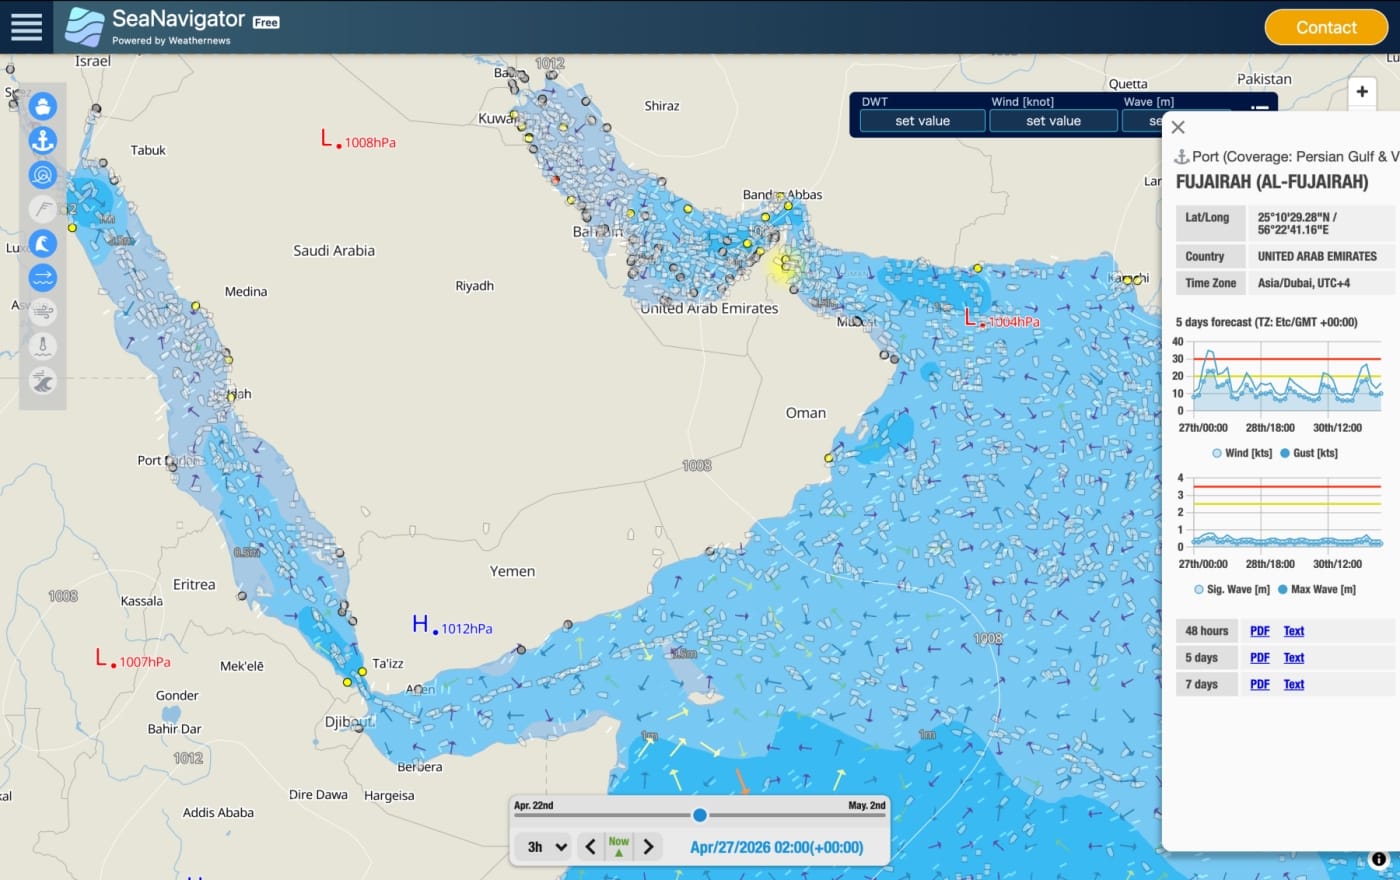Toggle the tropical storm radar layer
Screen dimensions: 1400x880
[42, 175]
